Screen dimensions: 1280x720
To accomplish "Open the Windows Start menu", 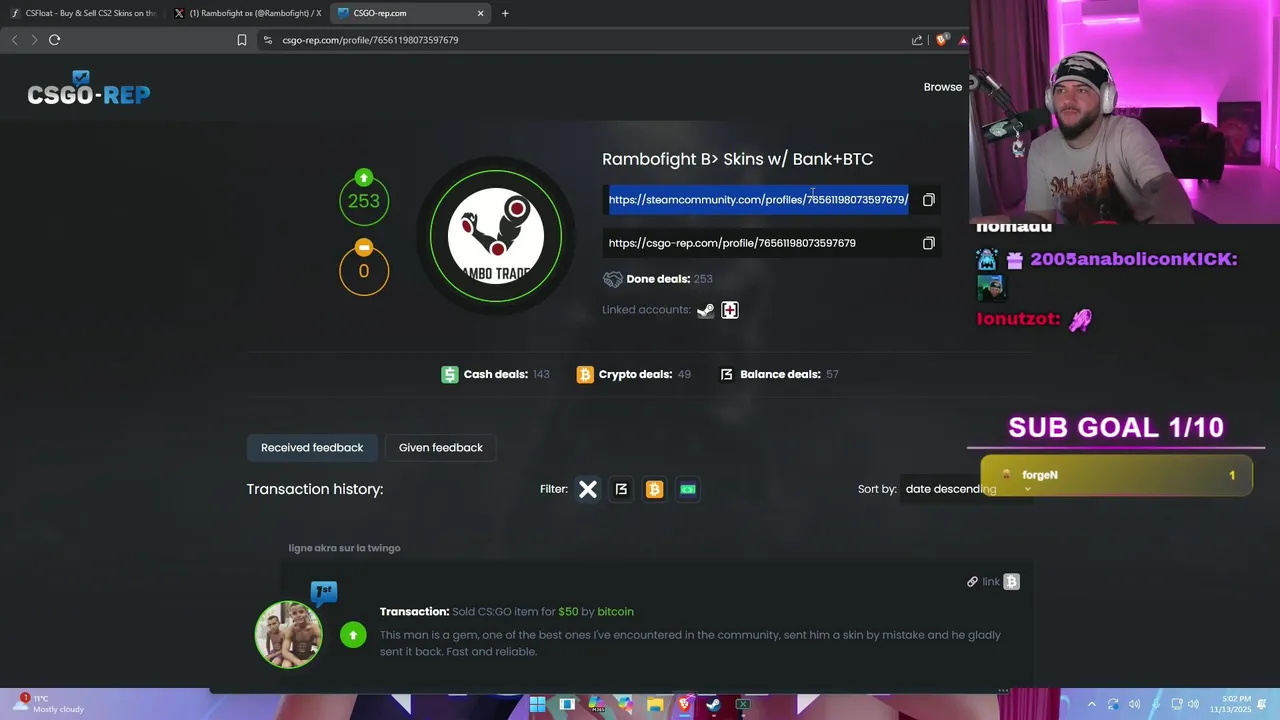I will 538,705.
